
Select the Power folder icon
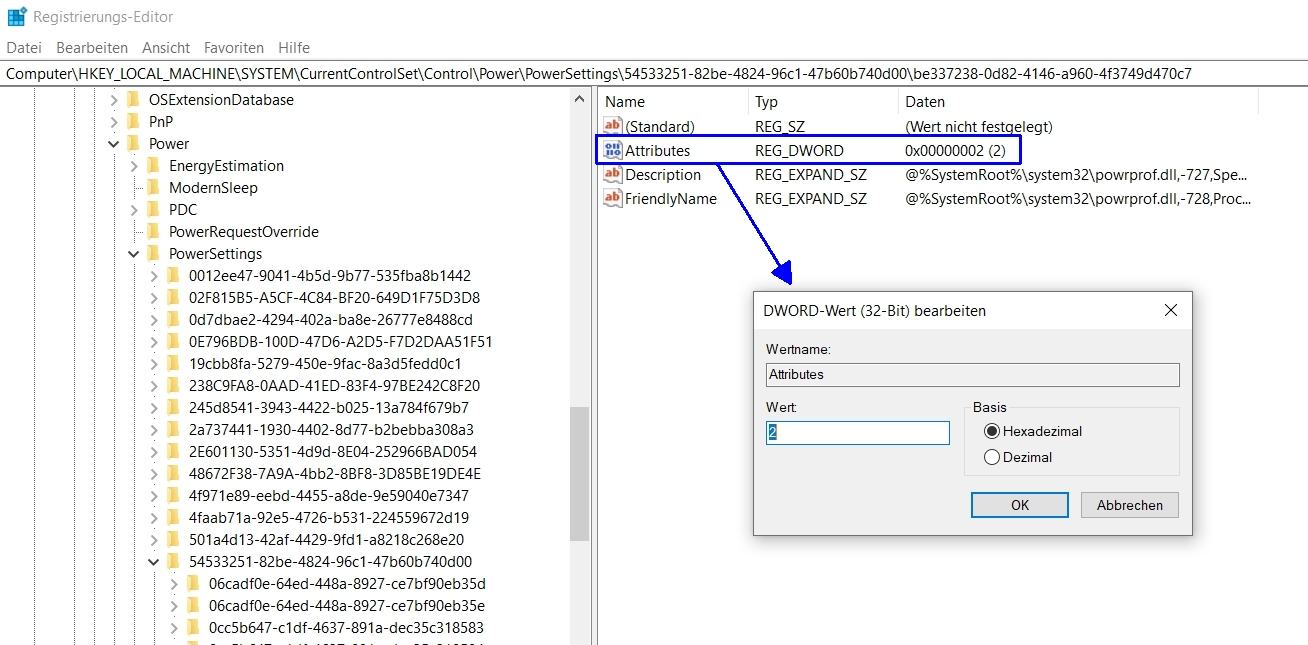134,144
